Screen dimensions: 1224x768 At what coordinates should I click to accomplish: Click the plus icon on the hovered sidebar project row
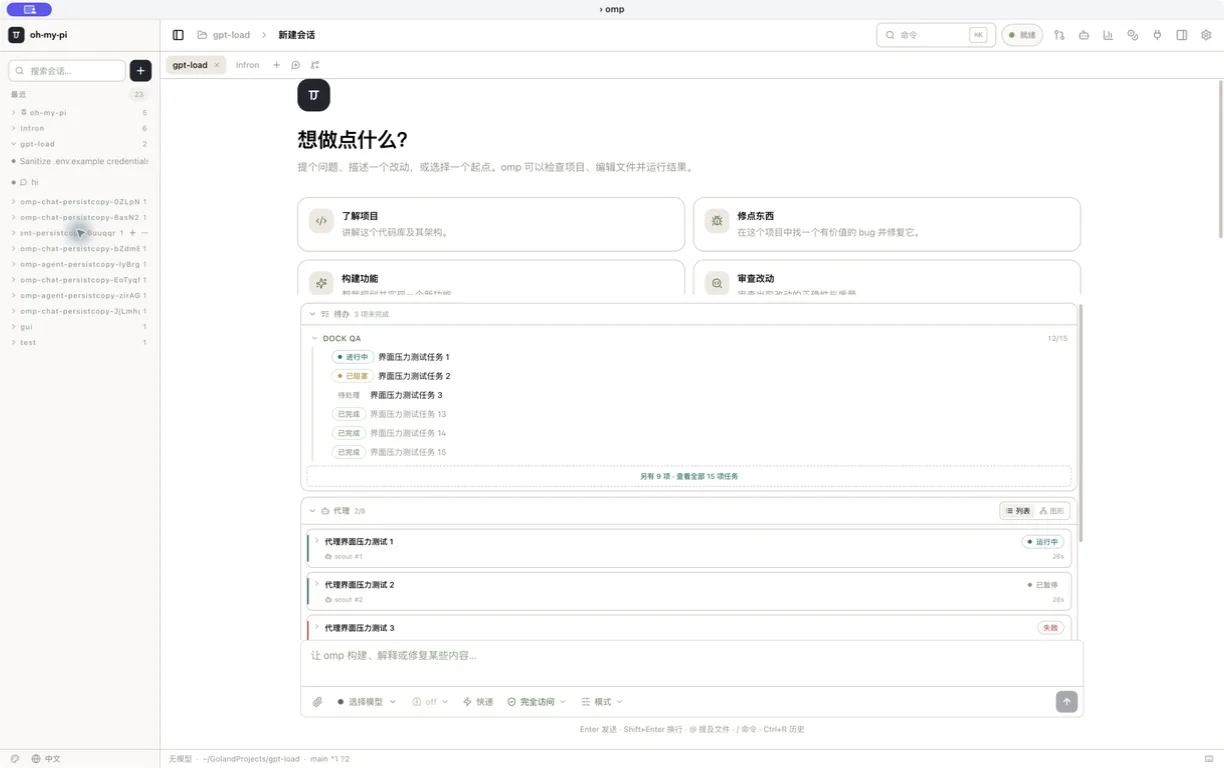click(132, 233)
